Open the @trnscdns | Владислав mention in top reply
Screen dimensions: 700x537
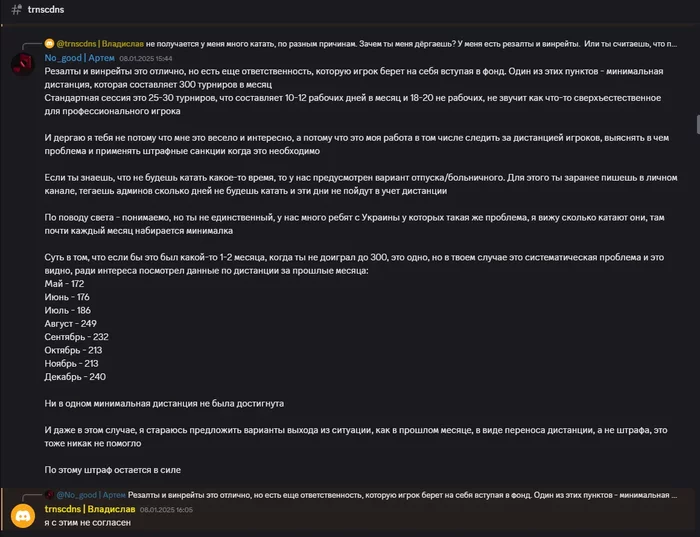coord(99,44)
